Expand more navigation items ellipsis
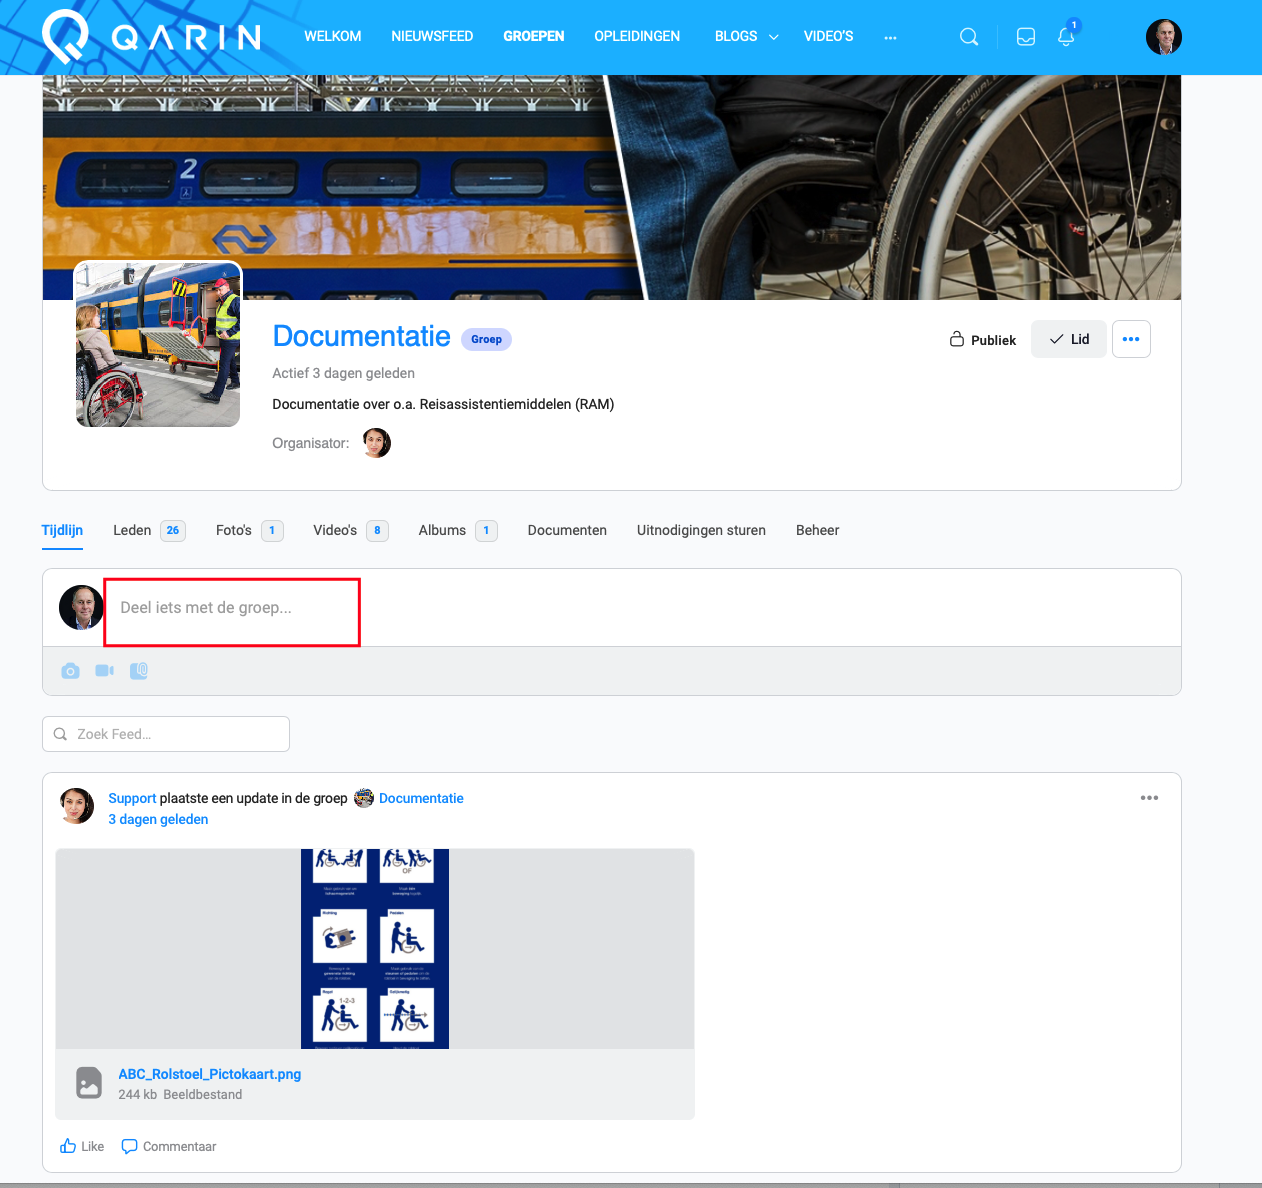The image size is (1262, 1188). pos(890,37)
